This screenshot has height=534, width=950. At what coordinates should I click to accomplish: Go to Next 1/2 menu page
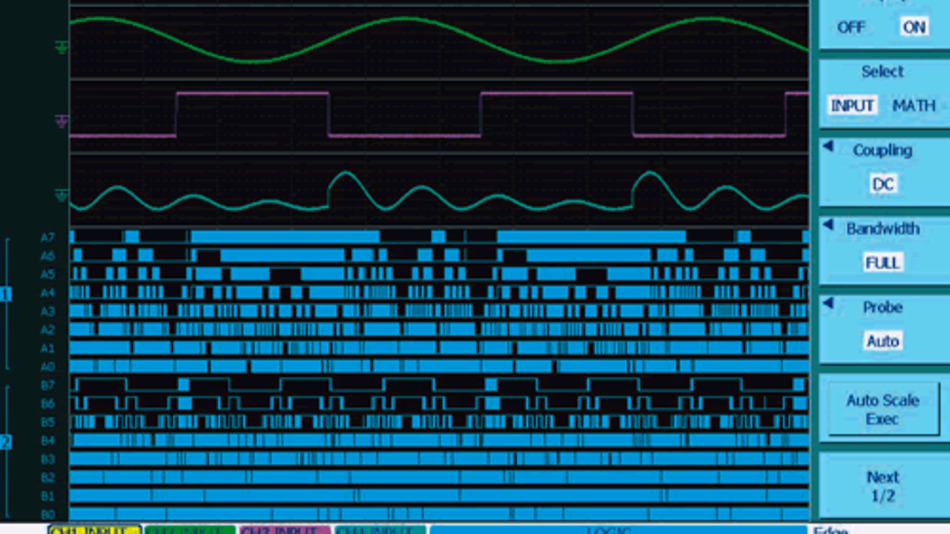882,486
